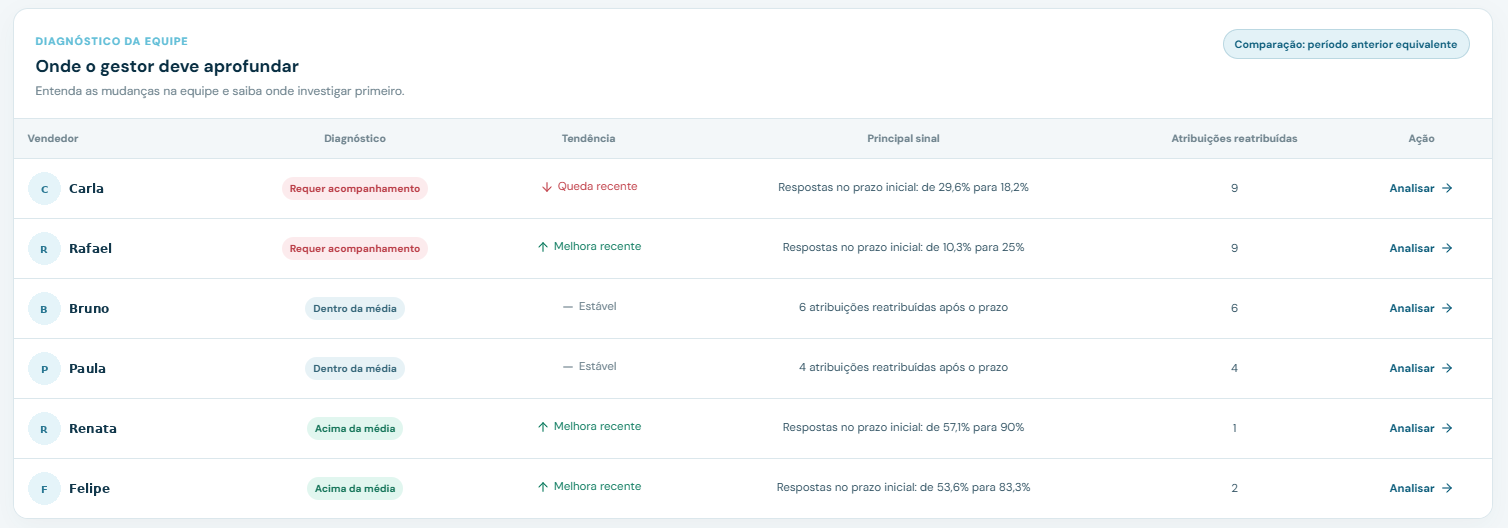Image resolution: width=1508 pixels, height=528 pixels.
Task: Click Rafael's avatar circle
Action: [x=44, y=249]
